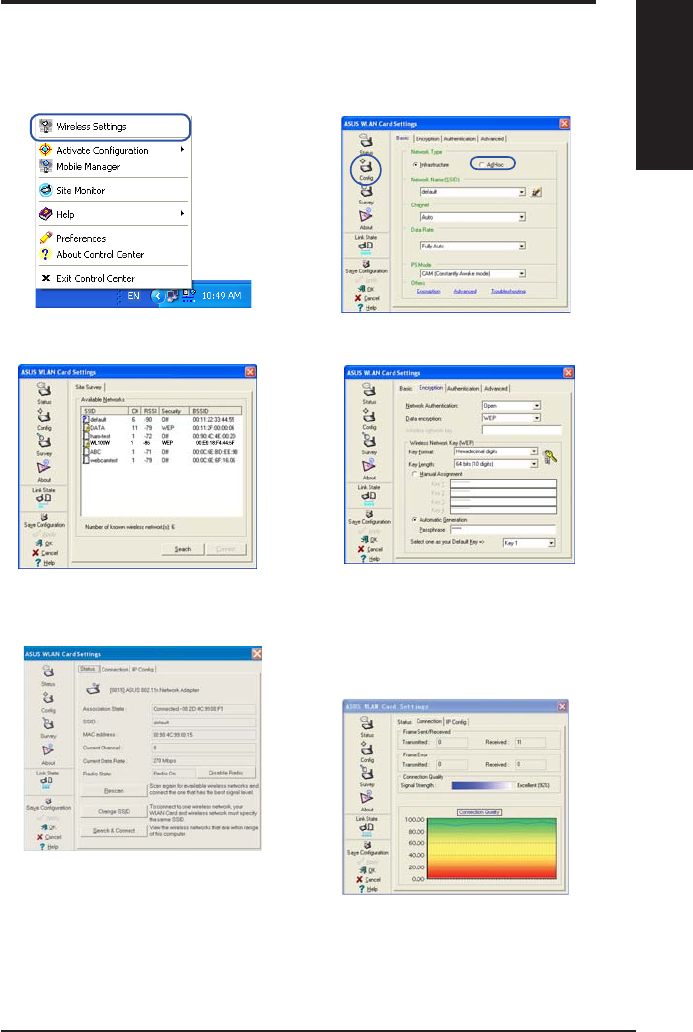Click the Help icon in Encryption tab window
The image size is (693, 1032).
(x=369, y=559)
